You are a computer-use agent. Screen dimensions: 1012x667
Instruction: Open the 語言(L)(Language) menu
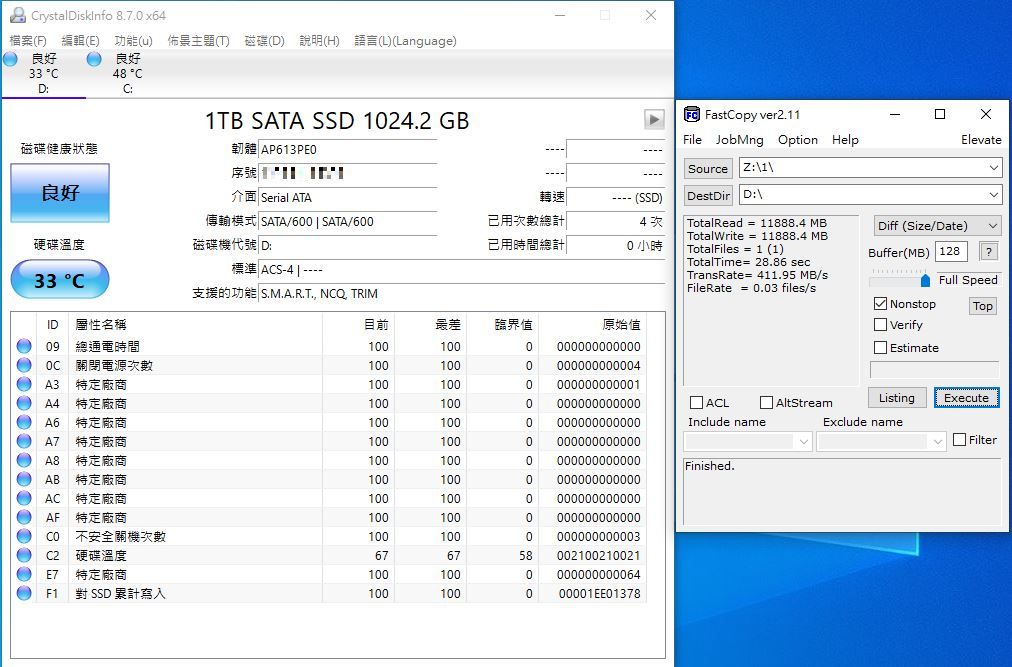click(405, 41)
